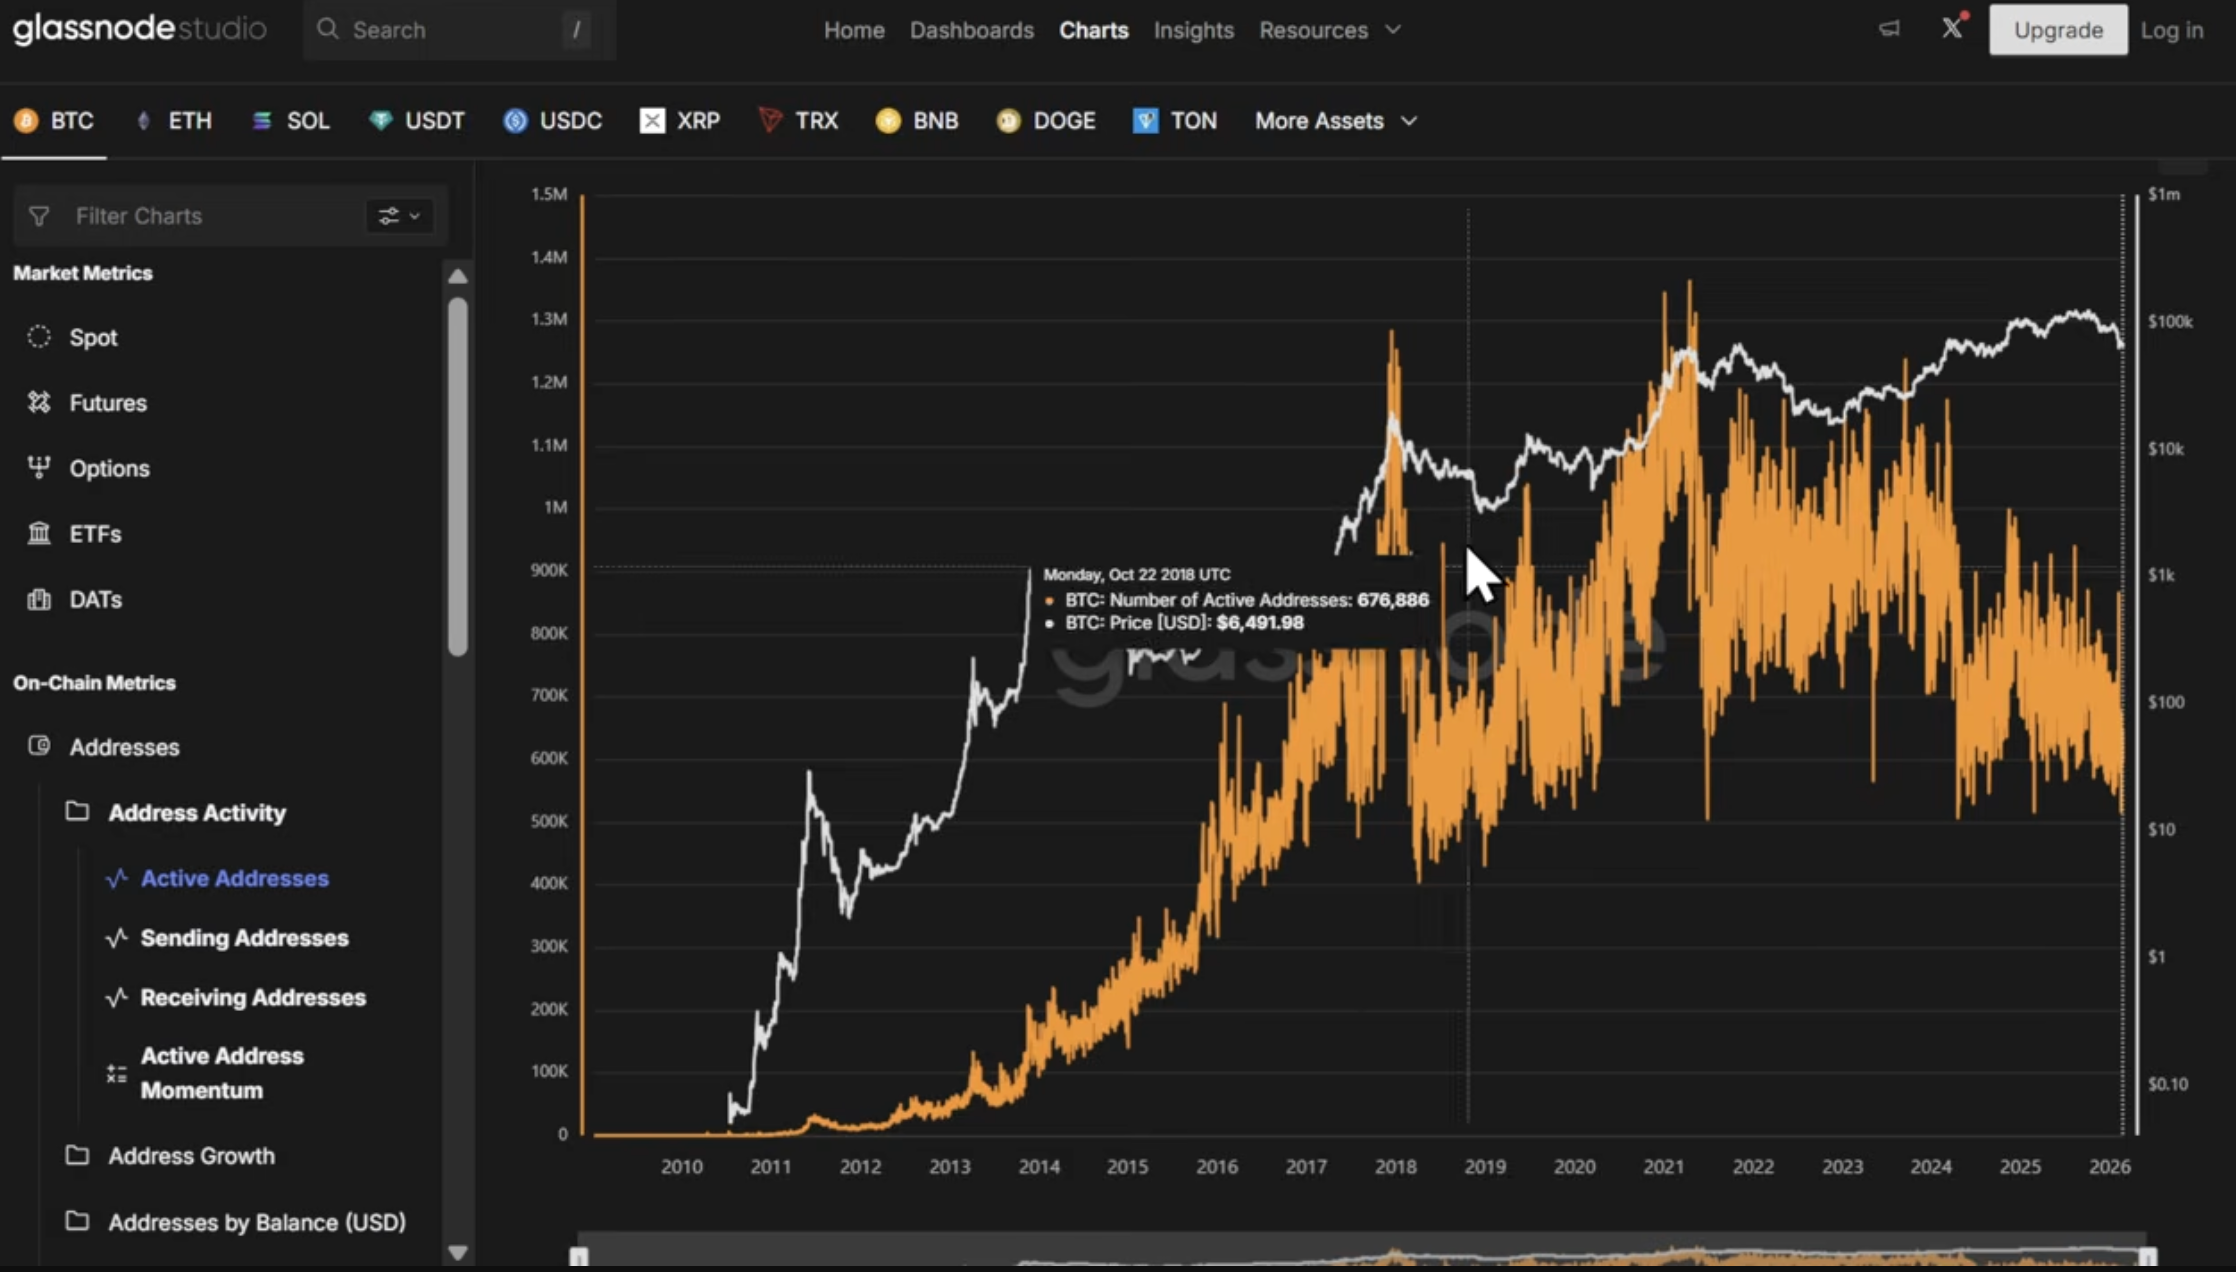Open the Futures market metrics
This screenshot has width=2236, height=1272.
tap(108, 403)
